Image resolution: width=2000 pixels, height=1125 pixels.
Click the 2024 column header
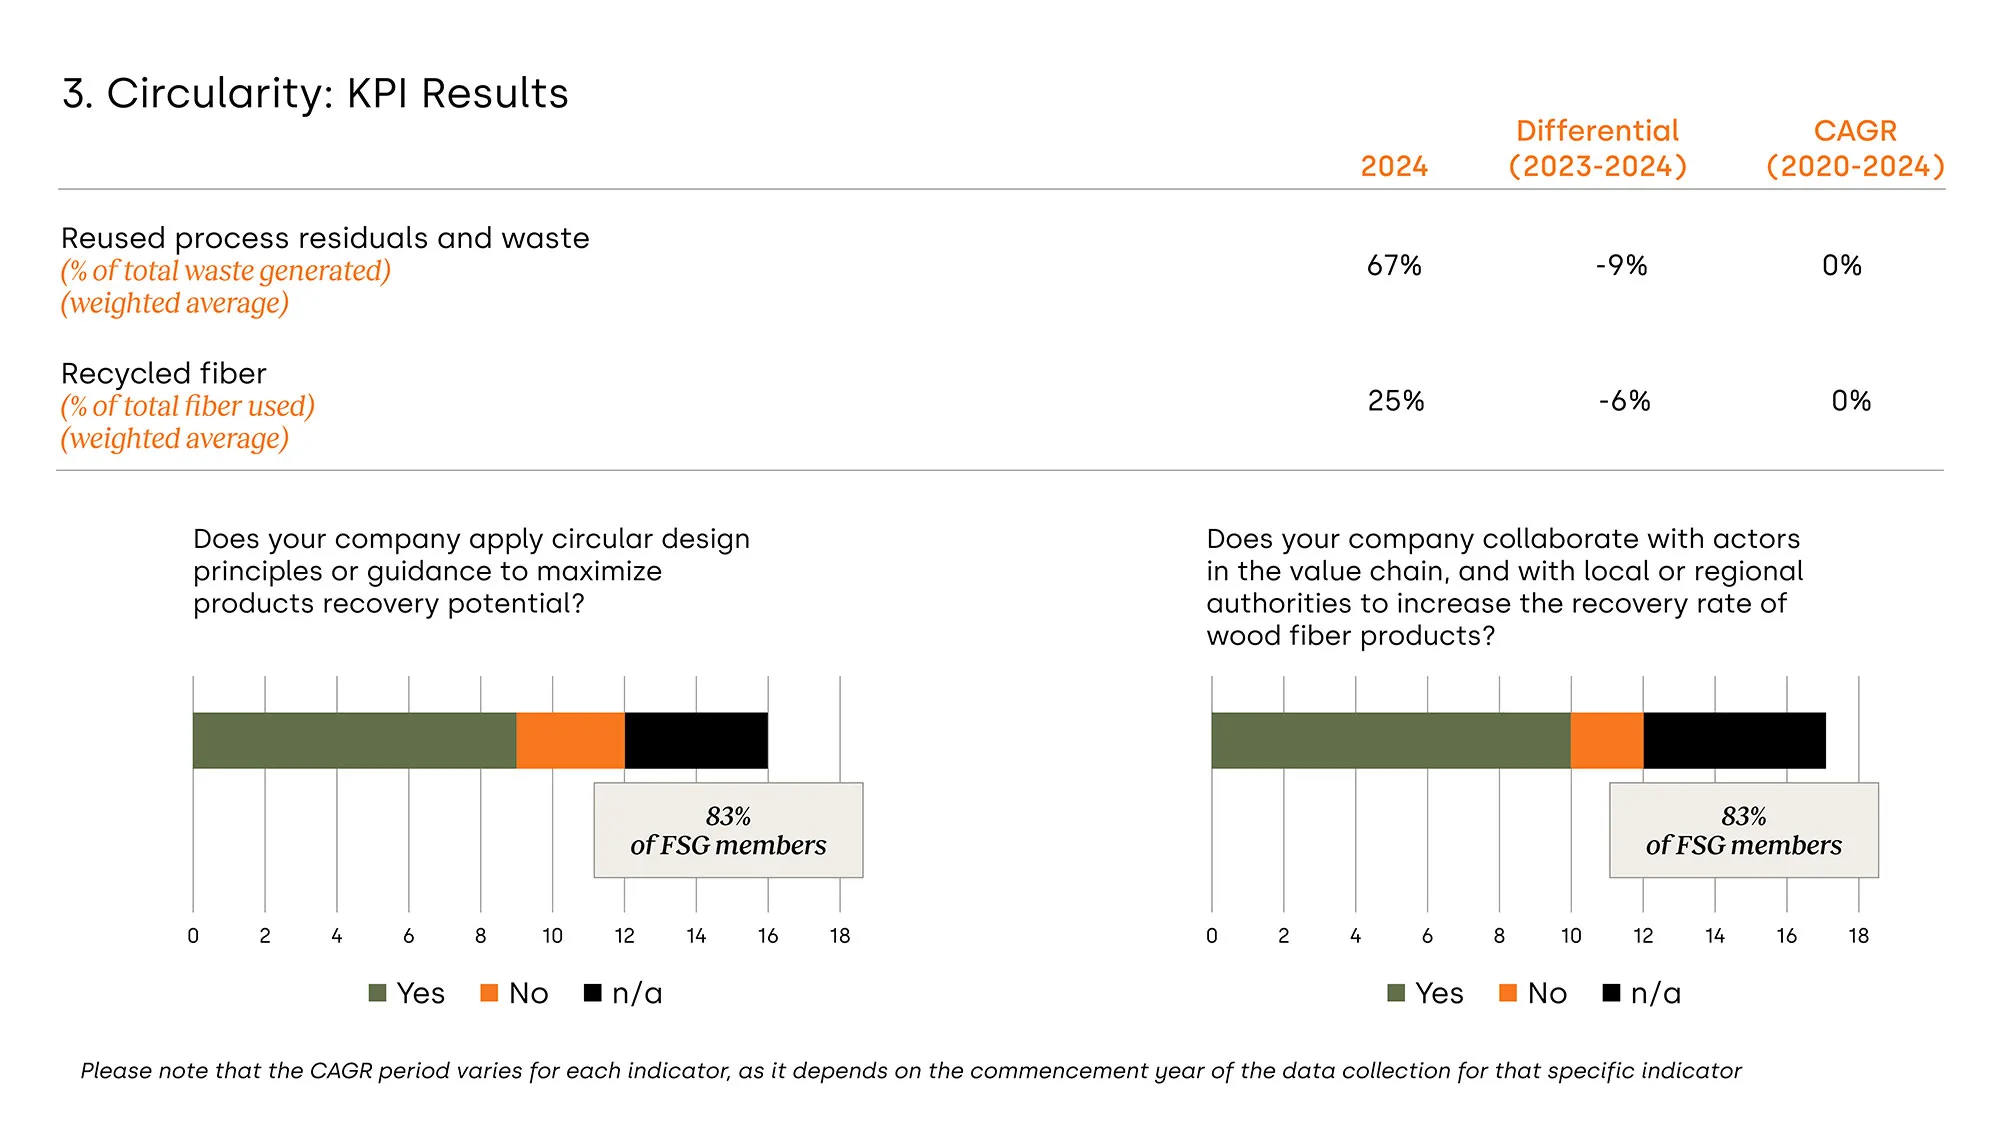coord(1394,166)
